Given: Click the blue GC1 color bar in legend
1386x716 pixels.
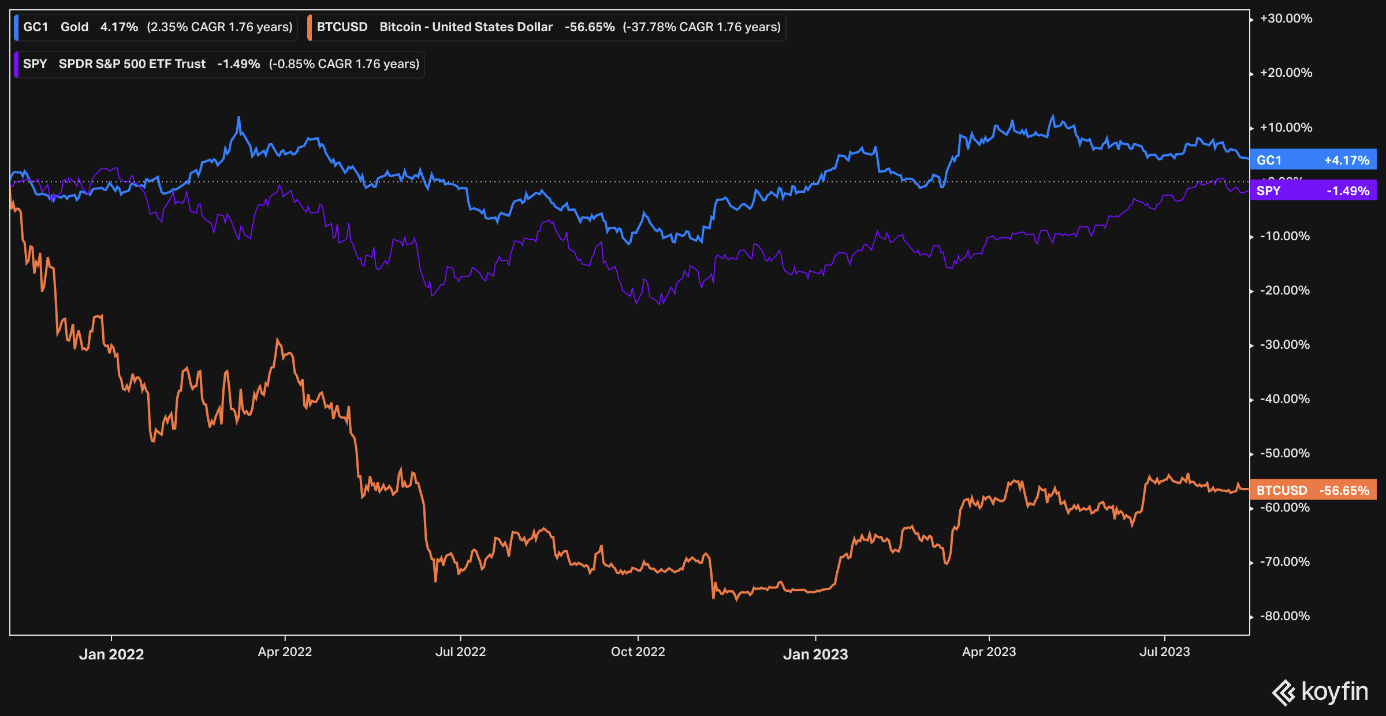Looking at the screenshot, I should click(x=17, y=27).
